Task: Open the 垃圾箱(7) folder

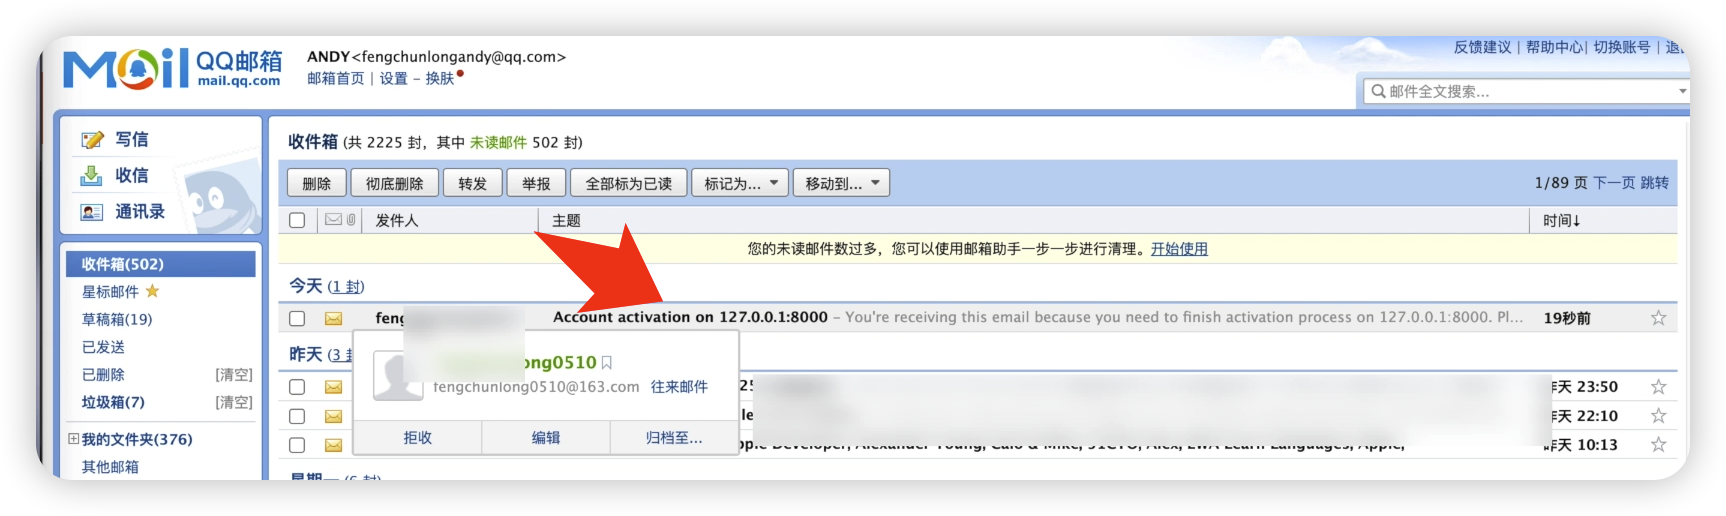Action: point(113,402)
